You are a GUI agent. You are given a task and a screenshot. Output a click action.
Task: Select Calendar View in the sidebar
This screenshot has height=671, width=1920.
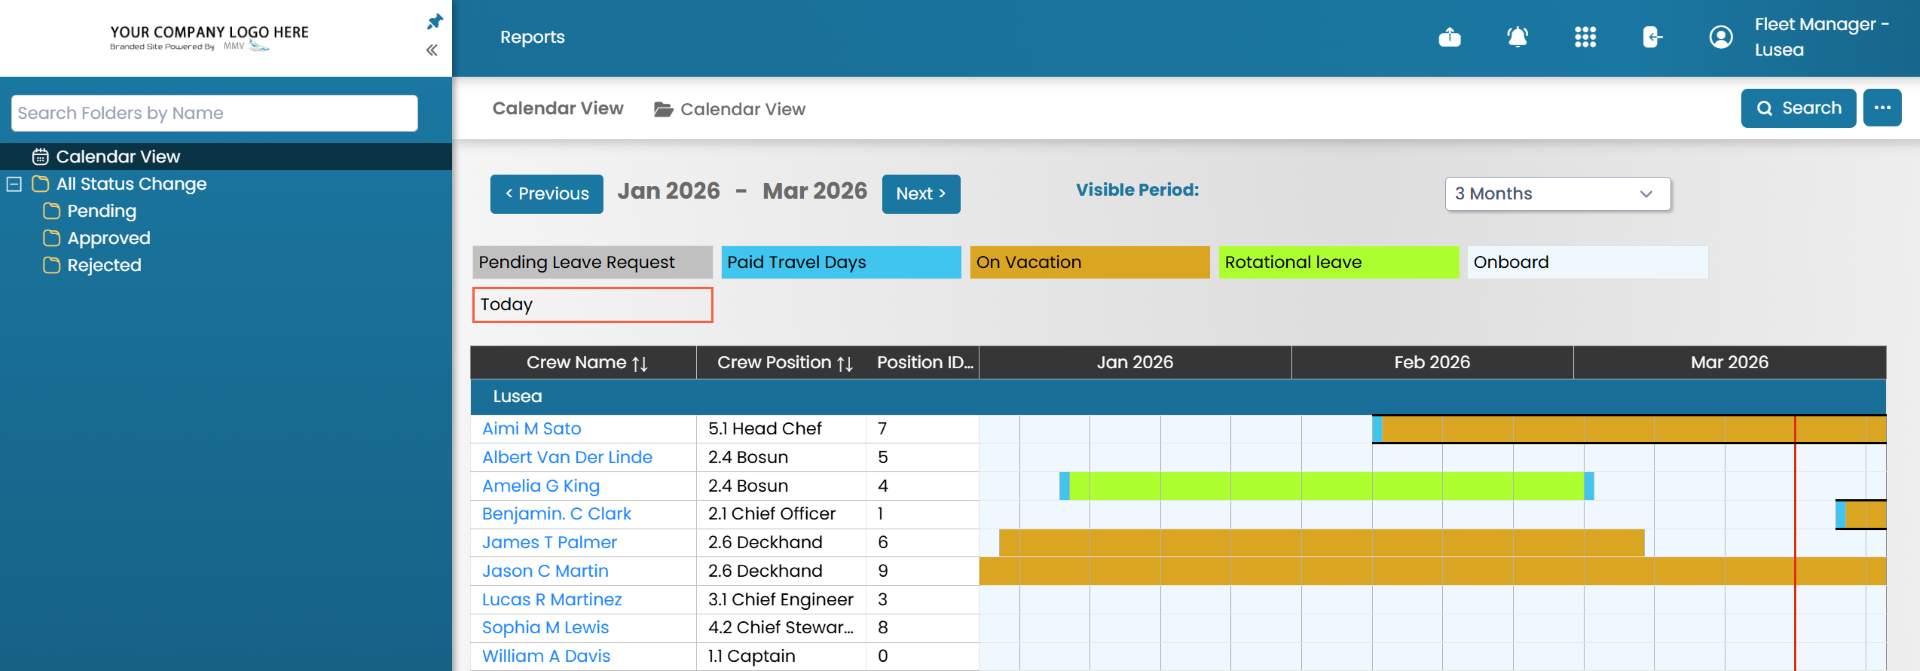tap(118, 157)
